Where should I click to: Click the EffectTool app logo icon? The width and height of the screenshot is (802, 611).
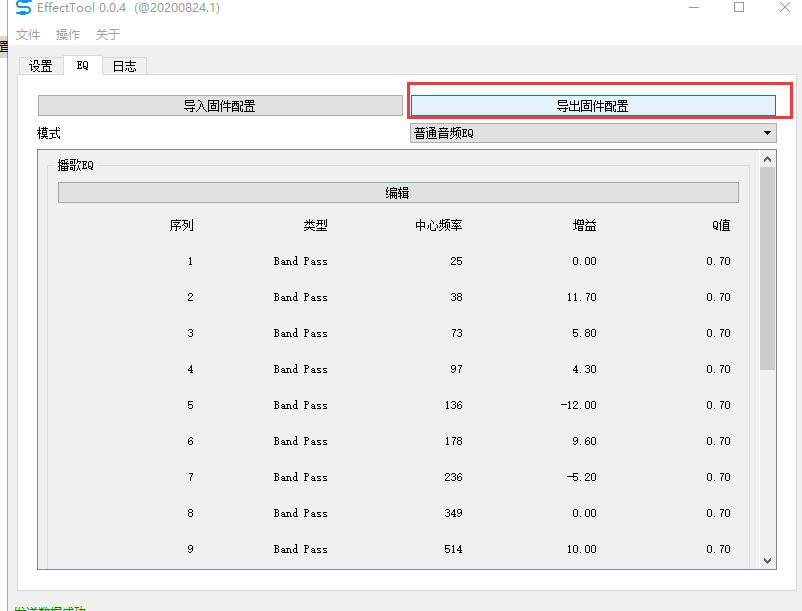pyautogui.click(x=23, y=8)
